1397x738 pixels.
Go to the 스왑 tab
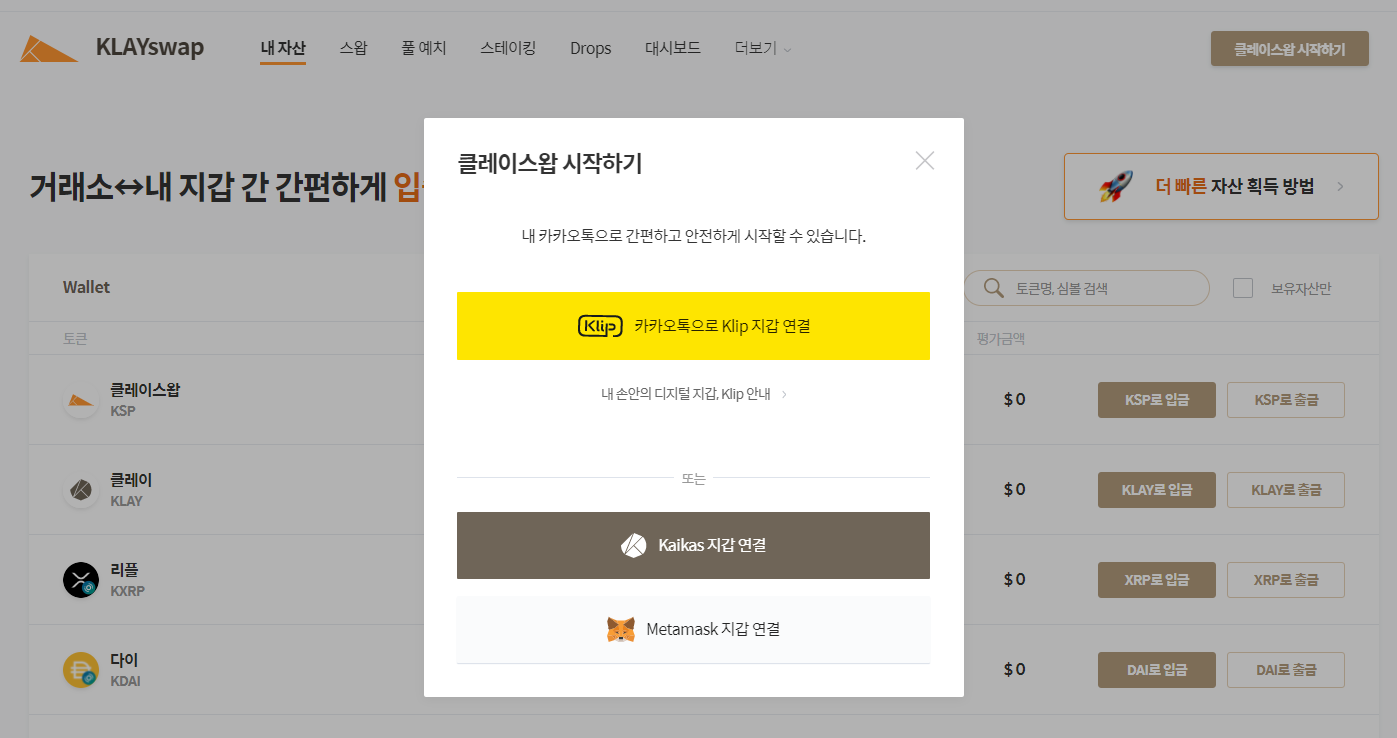click(353, 48)
